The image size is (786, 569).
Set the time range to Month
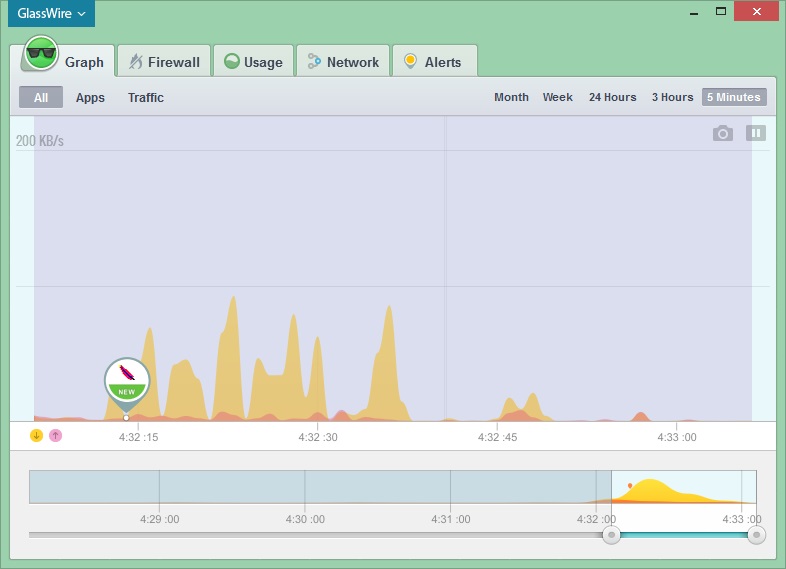pyautogui.click(x=511, y=97)
